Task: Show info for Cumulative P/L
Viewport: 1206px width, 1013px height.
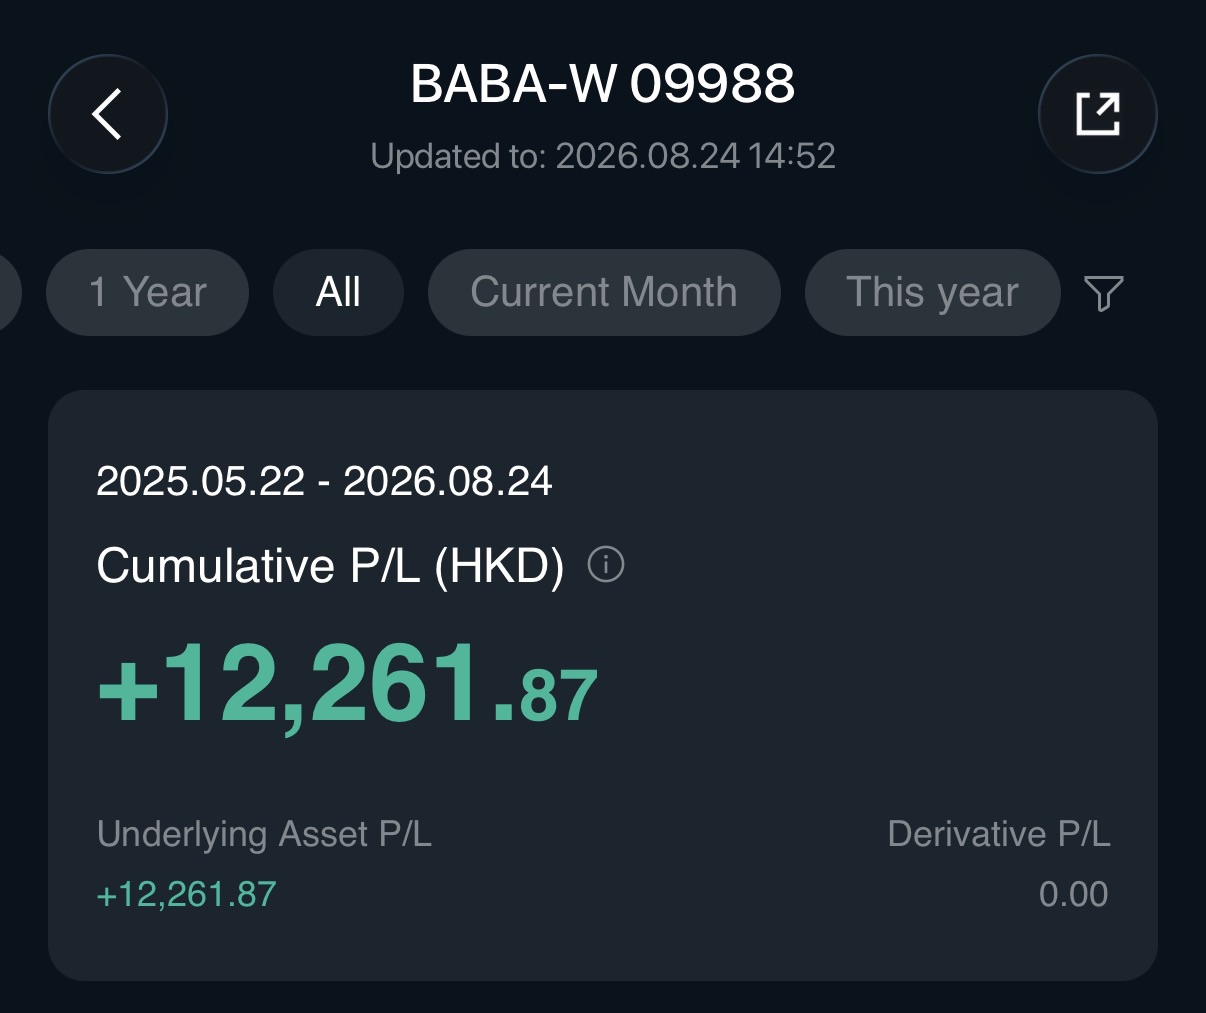Action: click(x=605, y=565)
